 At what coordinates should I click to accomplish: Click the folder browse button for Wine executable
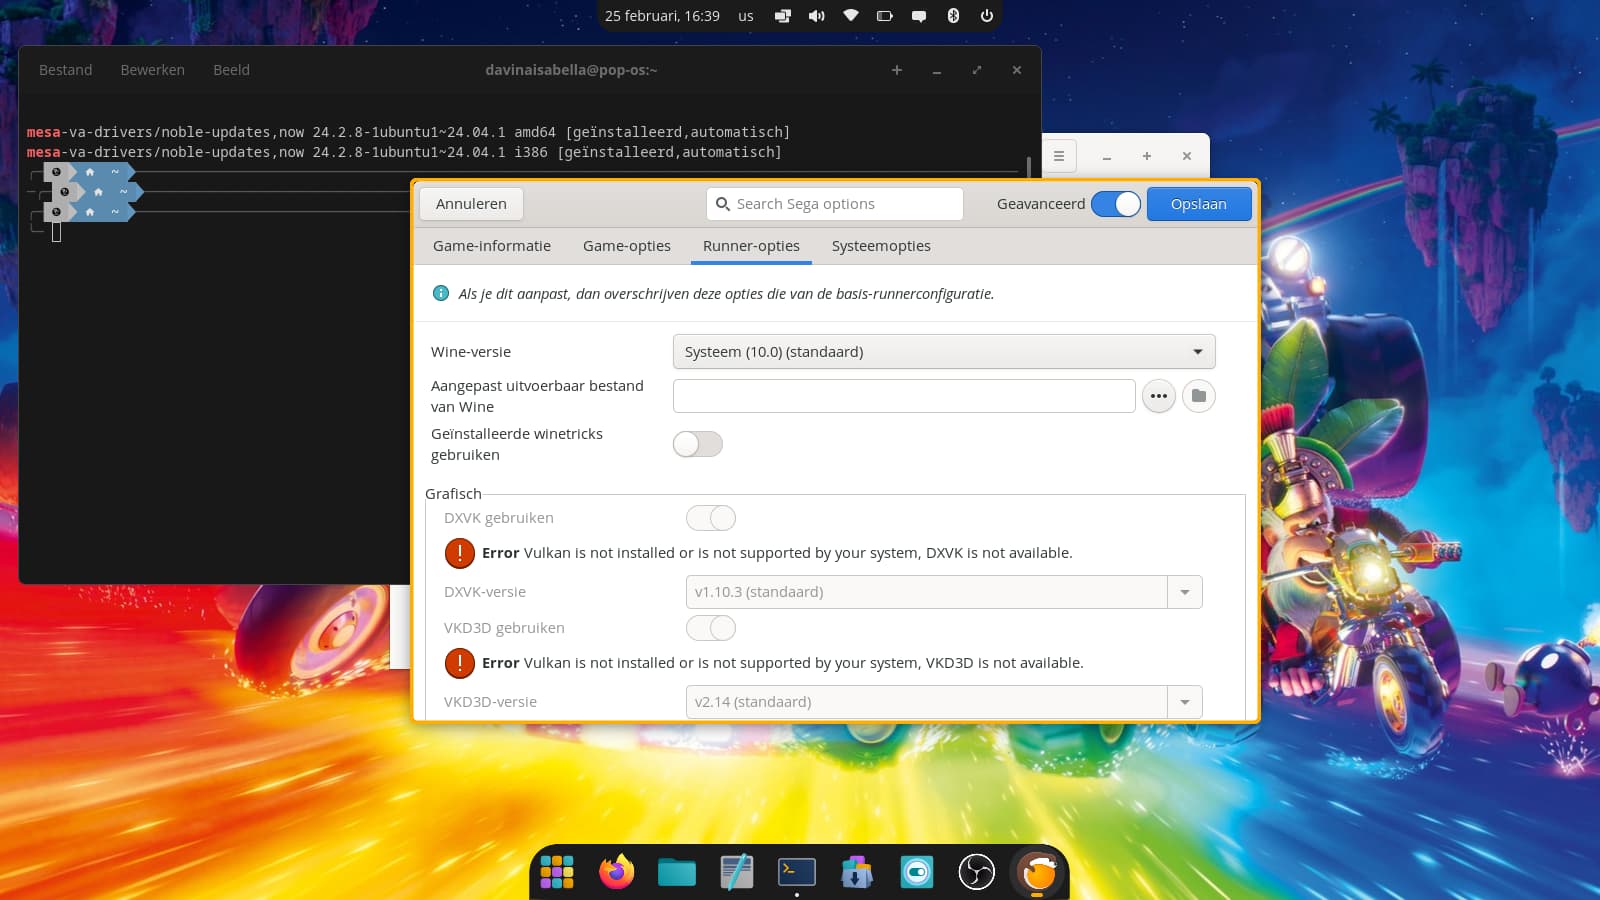coord(1199,396)
